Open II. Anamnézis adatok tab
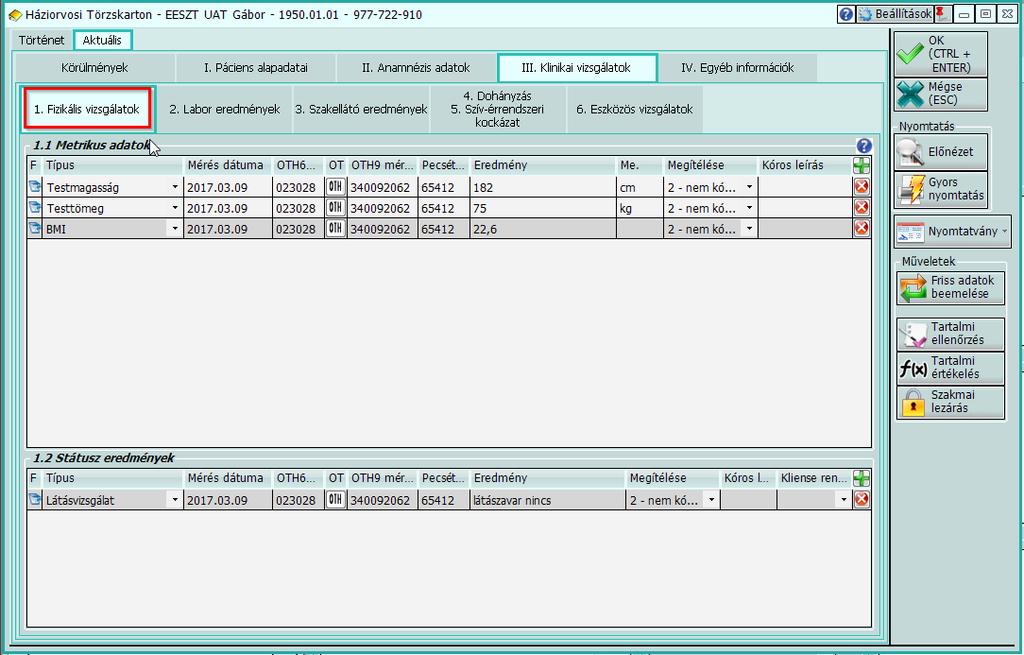Image resolution: width=1024 pixels, height=655 pixels. click(x=416, y=68)
